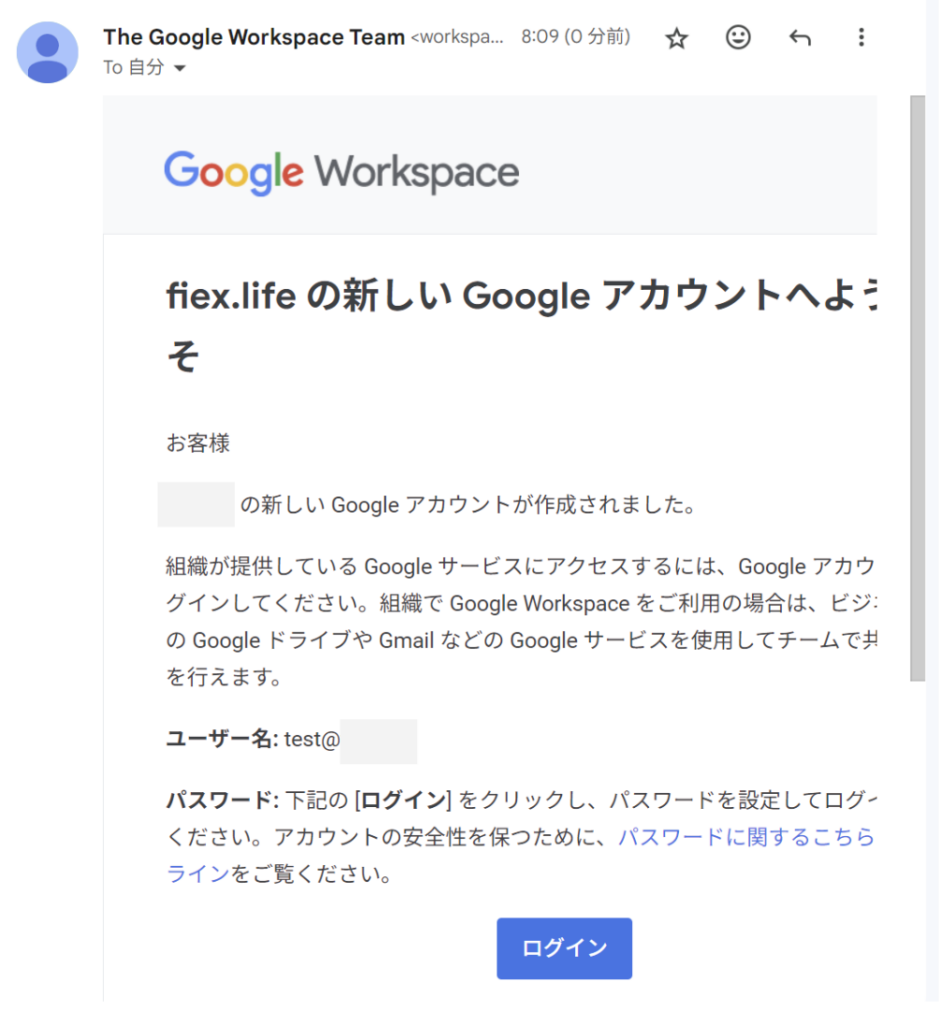
Task: Click the blue ライン link text
Action: tap(198, 875)
